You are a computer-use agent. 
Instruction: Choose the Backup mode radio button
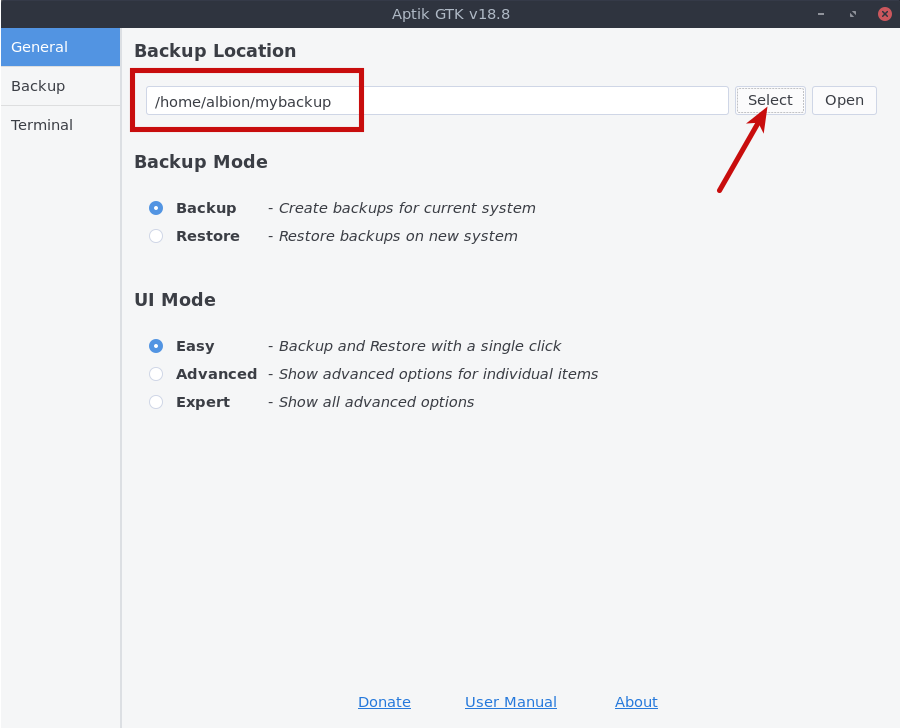pos(156,208)
